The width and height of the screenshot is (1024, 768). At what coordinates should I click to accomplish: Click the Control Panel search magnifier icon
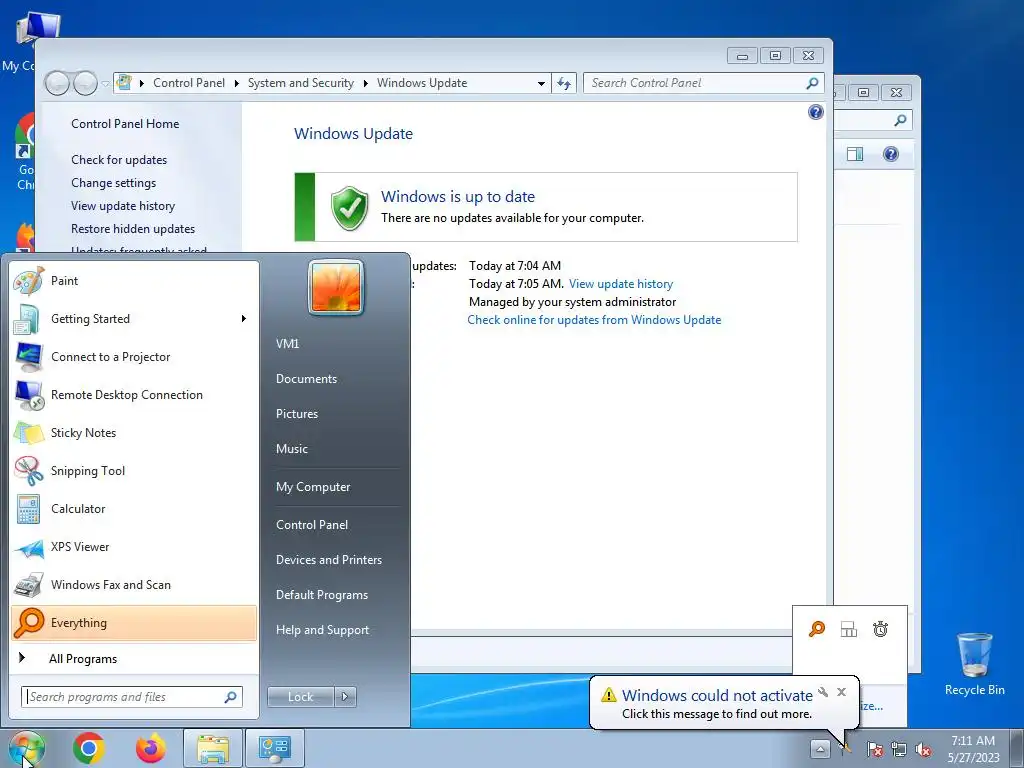(x=812, y=83)
